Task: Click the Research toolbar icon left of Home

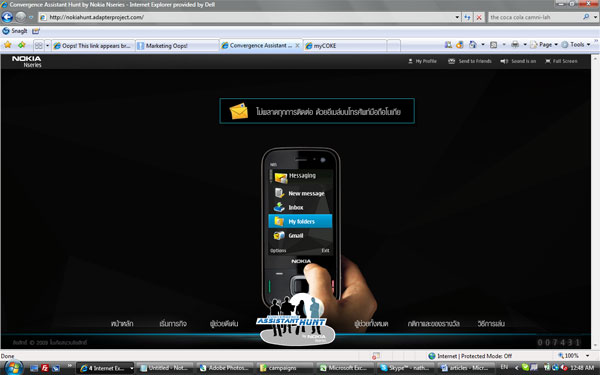Action: coord(448,45)
